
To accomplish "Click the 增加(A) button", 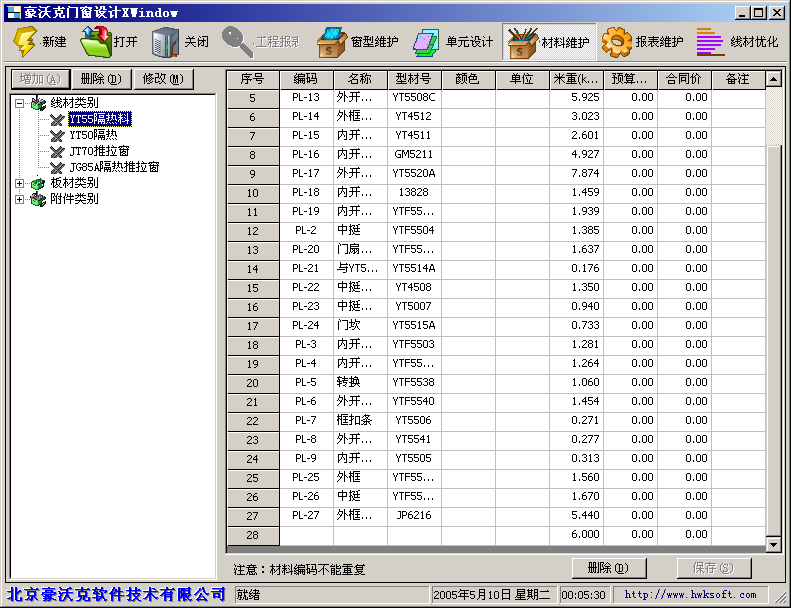I will pyautogui.click(x=40, y=79).
